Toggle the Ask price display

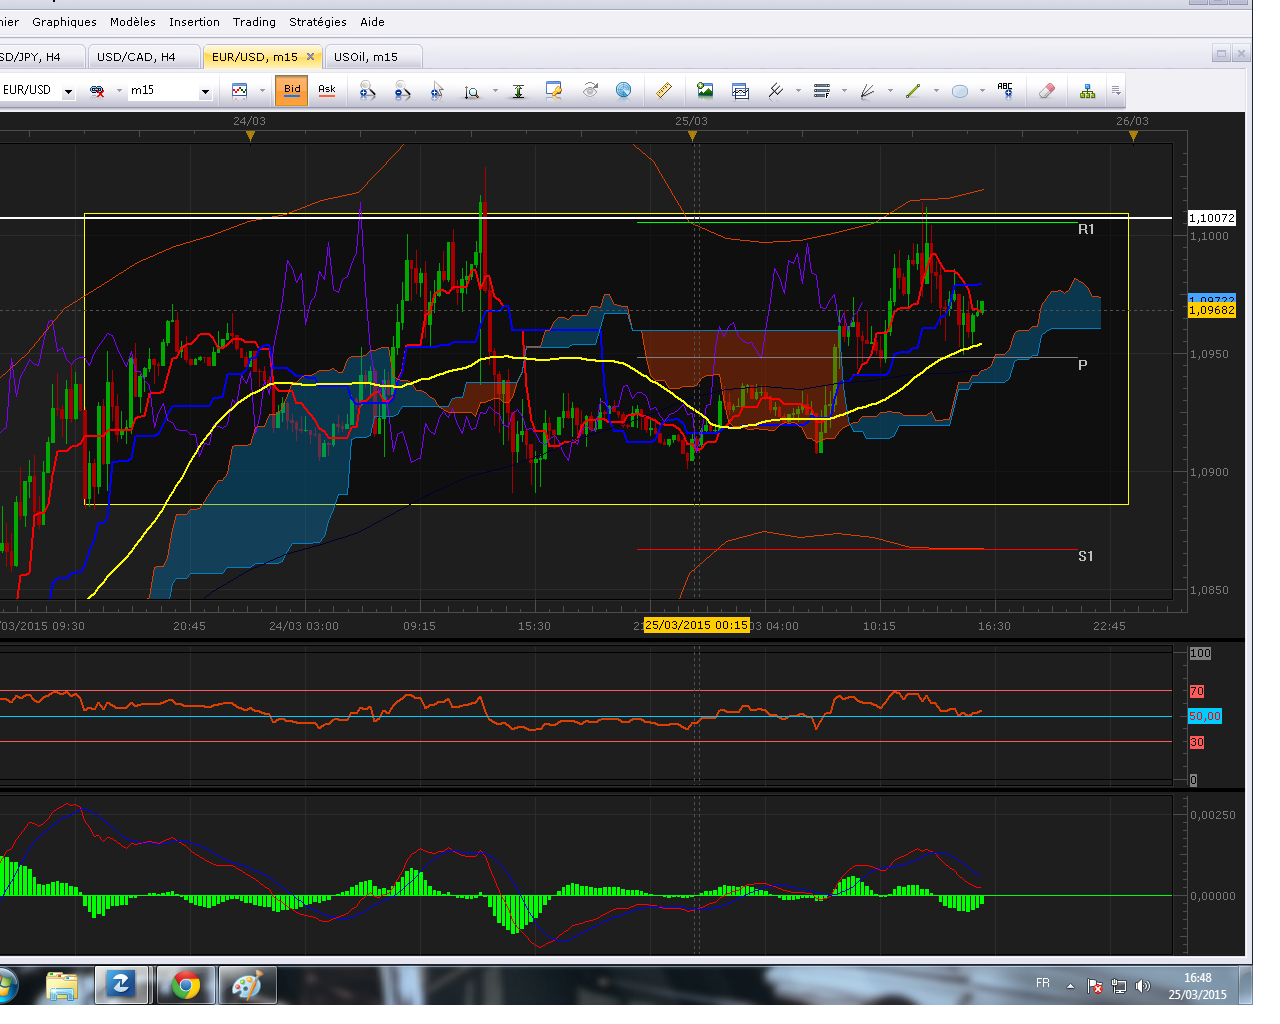pos(327,90)
